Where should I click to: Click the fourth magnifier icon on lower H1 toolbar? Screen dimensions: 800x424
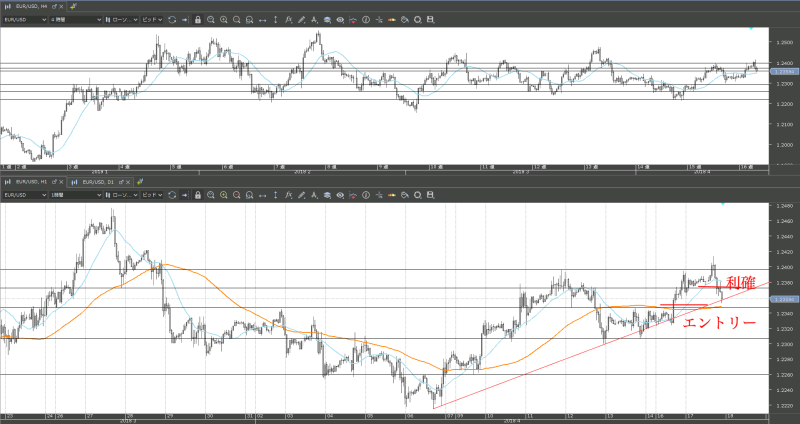tap(249, 195)
